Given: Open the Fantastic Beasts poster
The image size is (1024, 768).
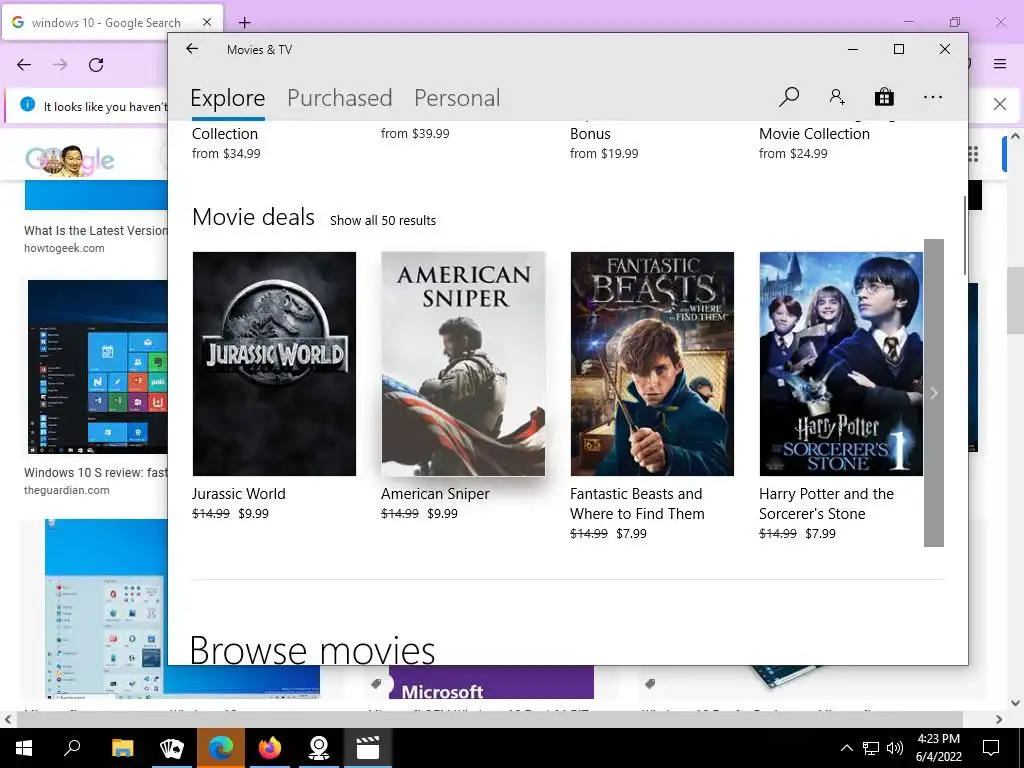Looking at the screenshot, I should [x=652, y=364].
